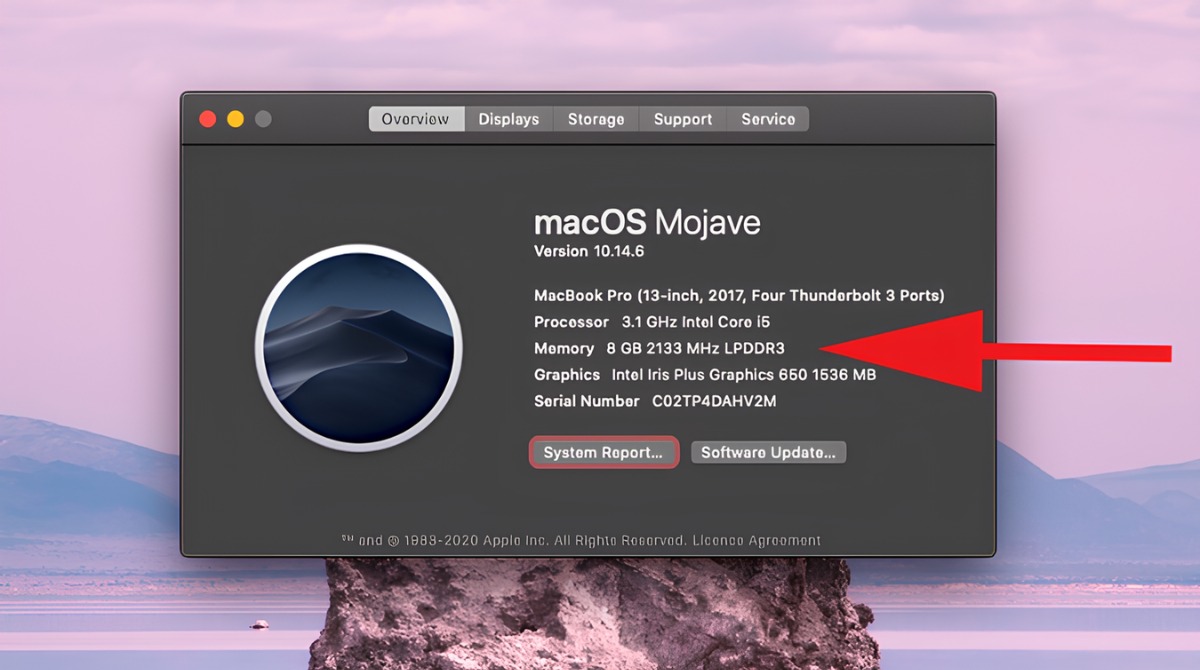The image size is (1200, 670).
Task: Click the green zoom button
Action: click(263, 118)
